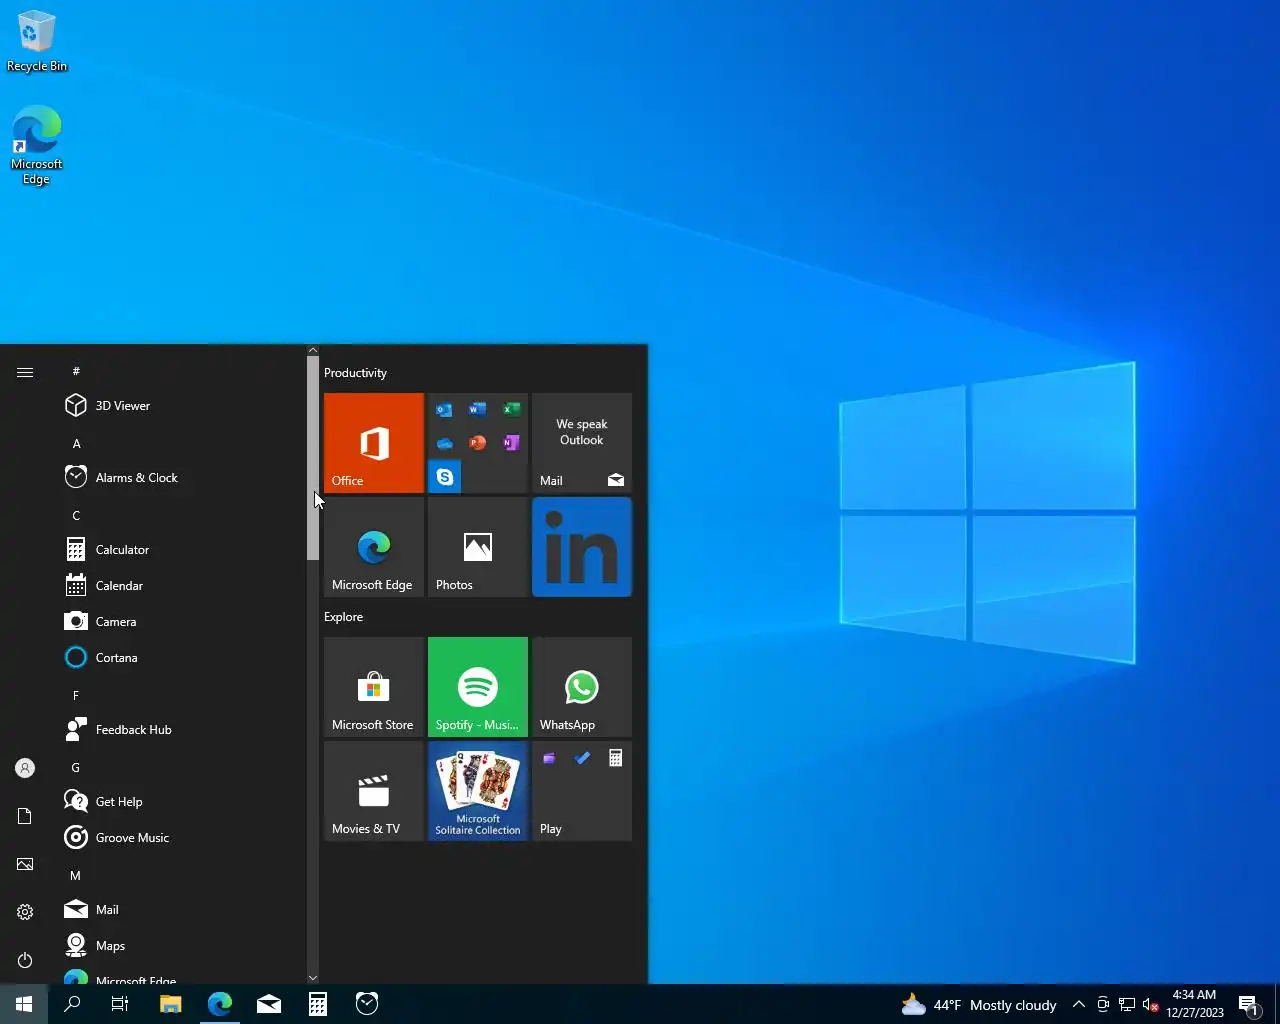The width and height of the screenshot is (1280, 1024).
Task: Click the muted volume tray icon
Action: [1151, 1005]
